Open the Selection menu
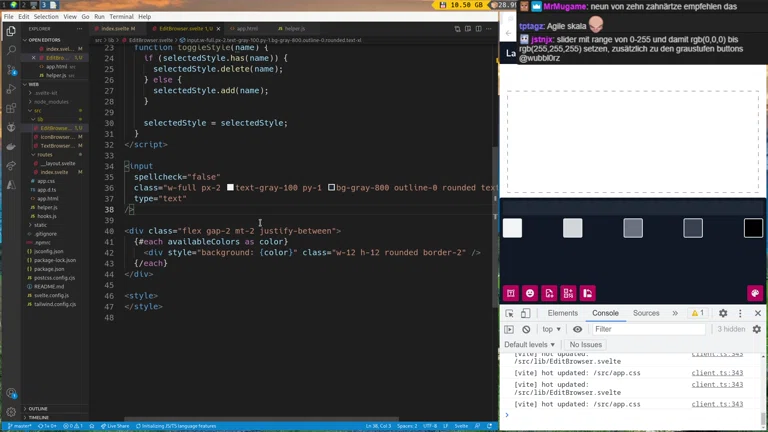The width and height of the screenshot is (768, 432). [x=46, y=17]
